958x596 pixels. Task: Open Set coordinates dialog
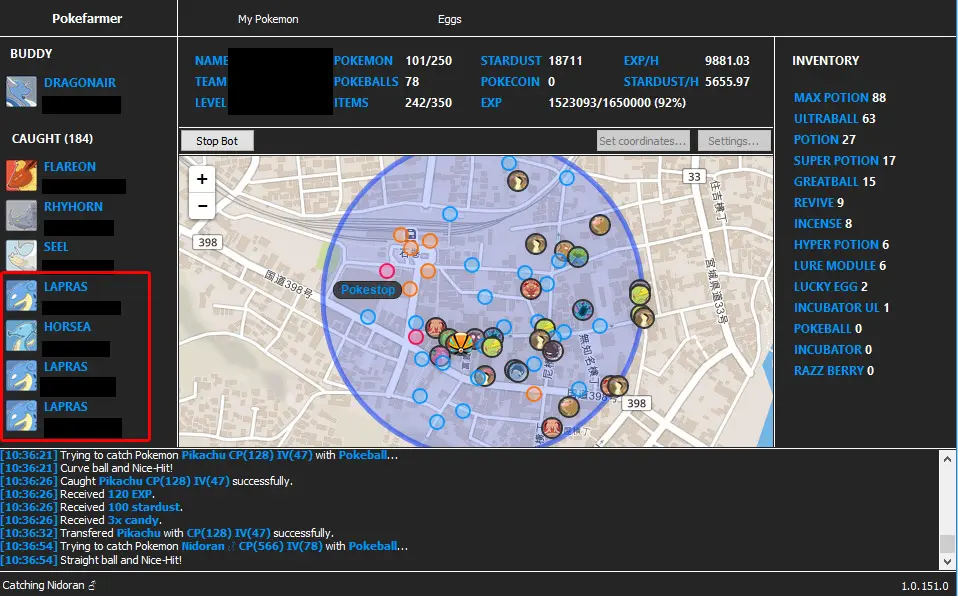(x=643, y=141)
